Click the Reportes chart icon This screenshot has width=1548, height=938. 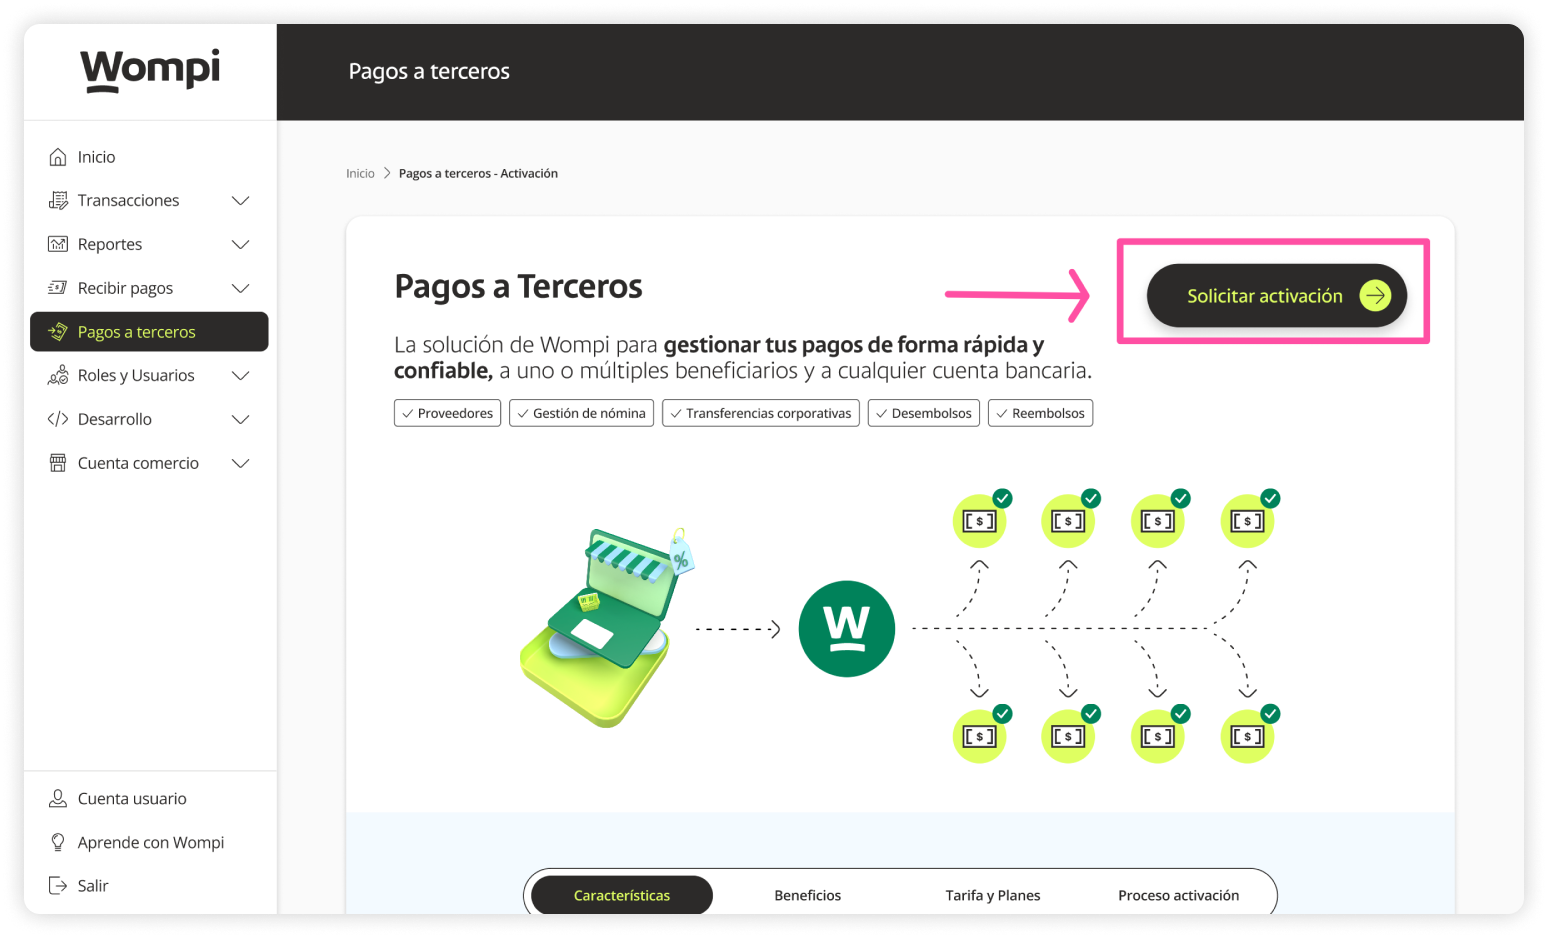tap(58, 245)
